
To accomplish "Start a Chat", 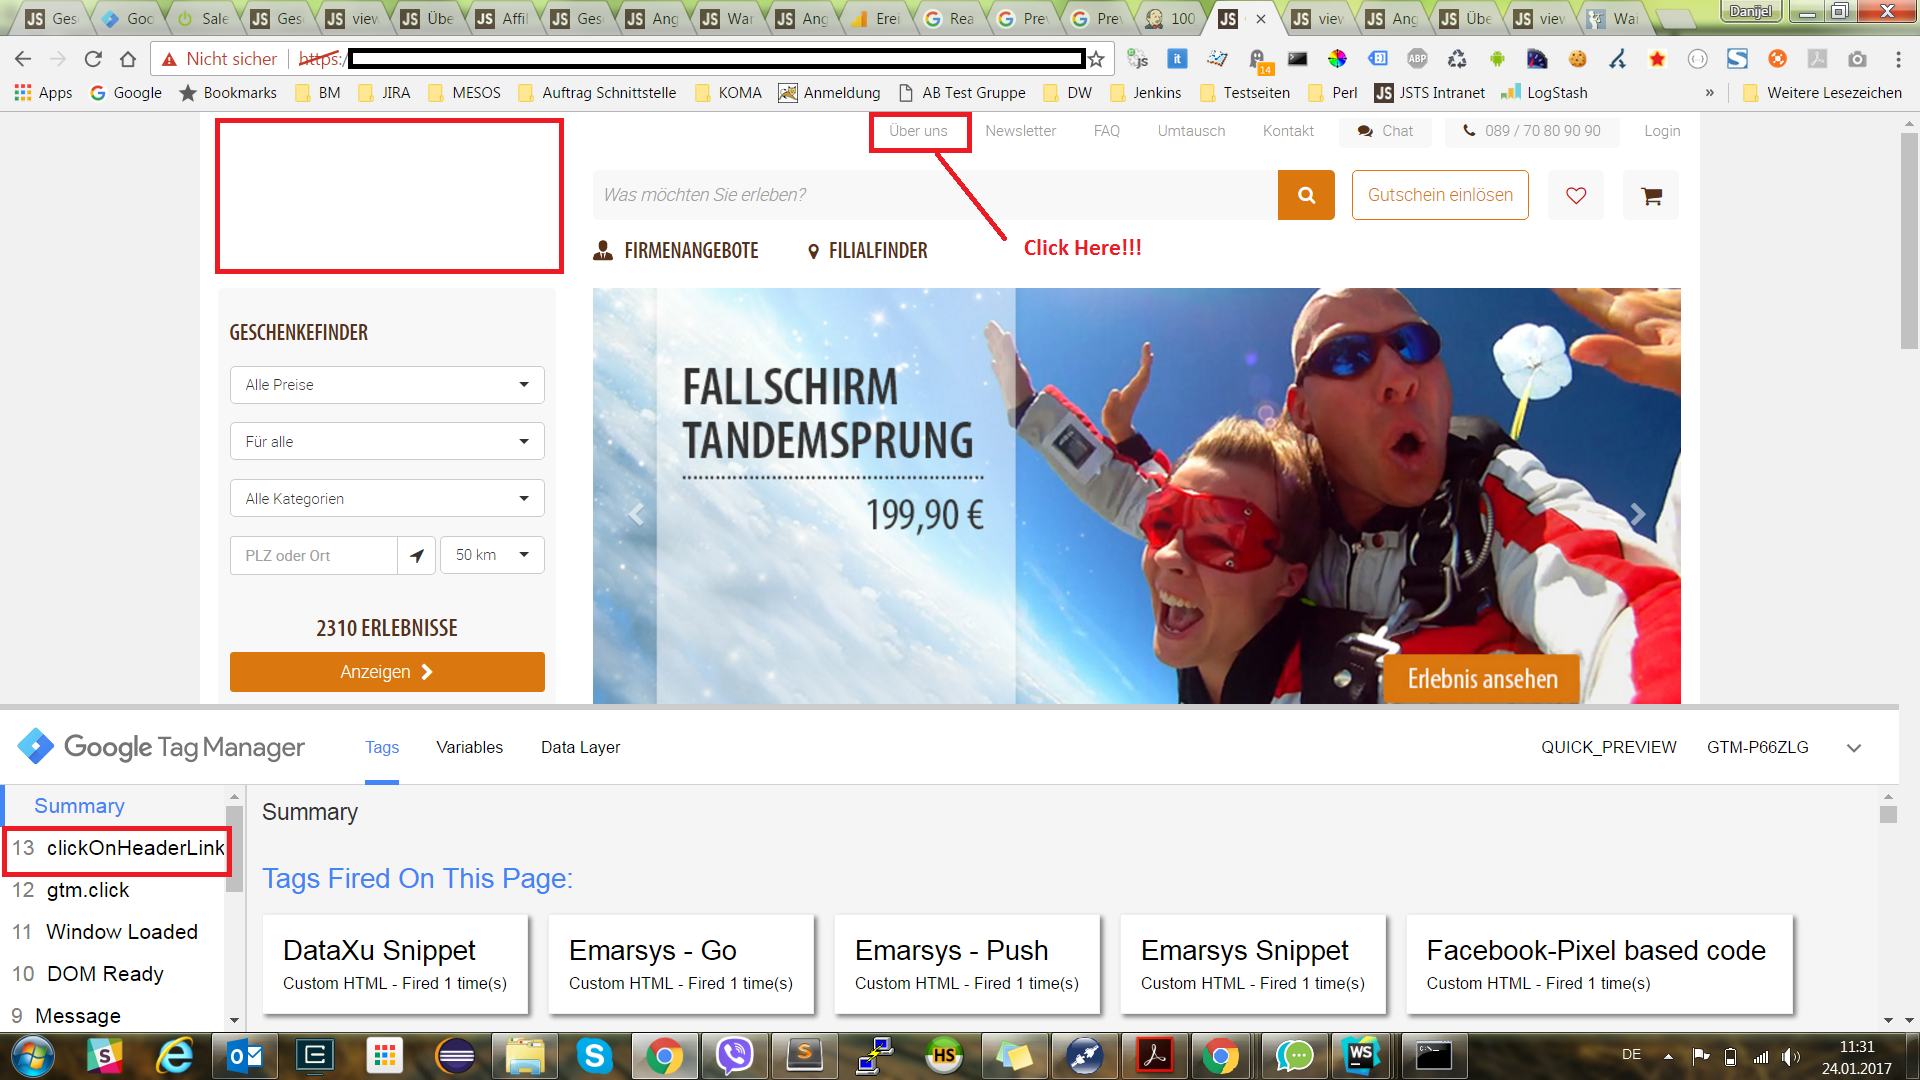I will tap(1385, 131).
